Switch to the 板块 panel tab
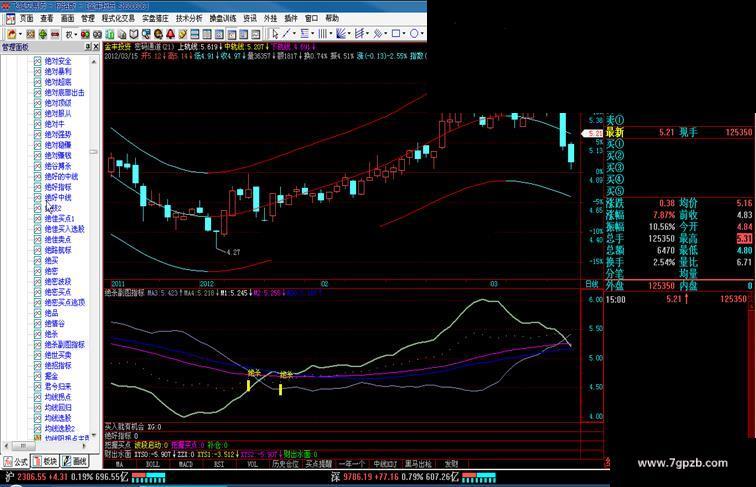The height and width of the screenshot is (487, 756). point(45,461)
